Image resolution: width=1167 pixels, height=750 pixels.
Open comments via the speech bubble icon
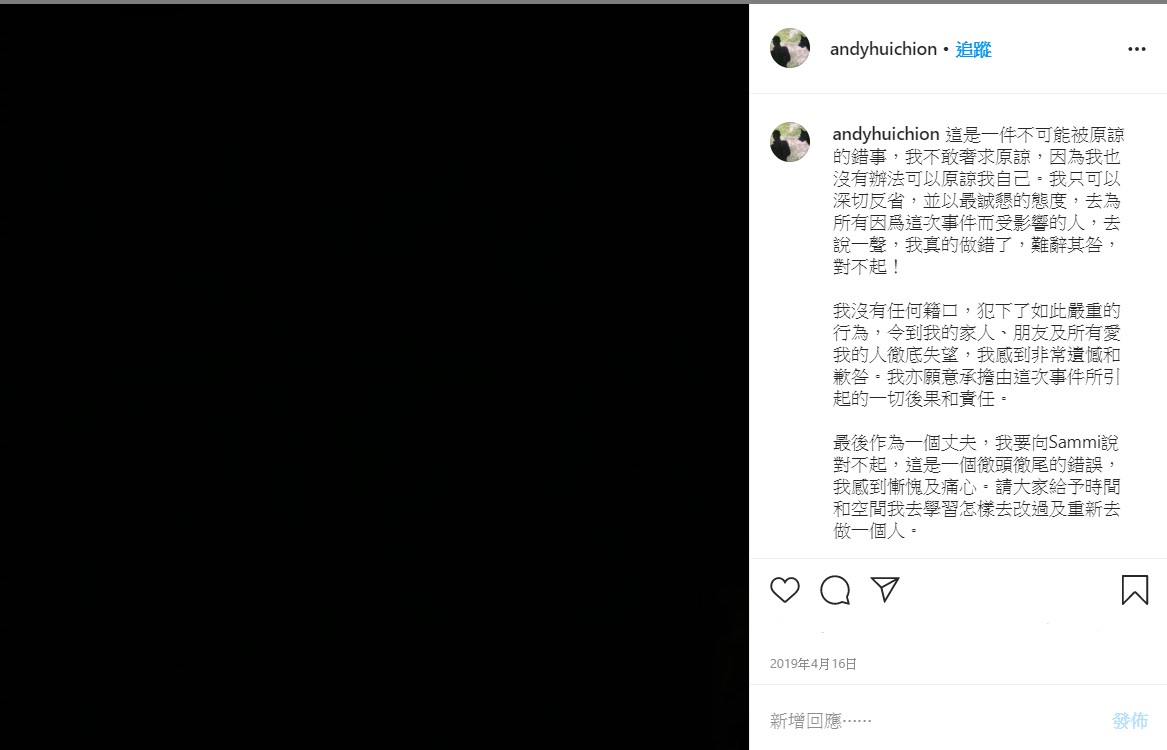835,590
